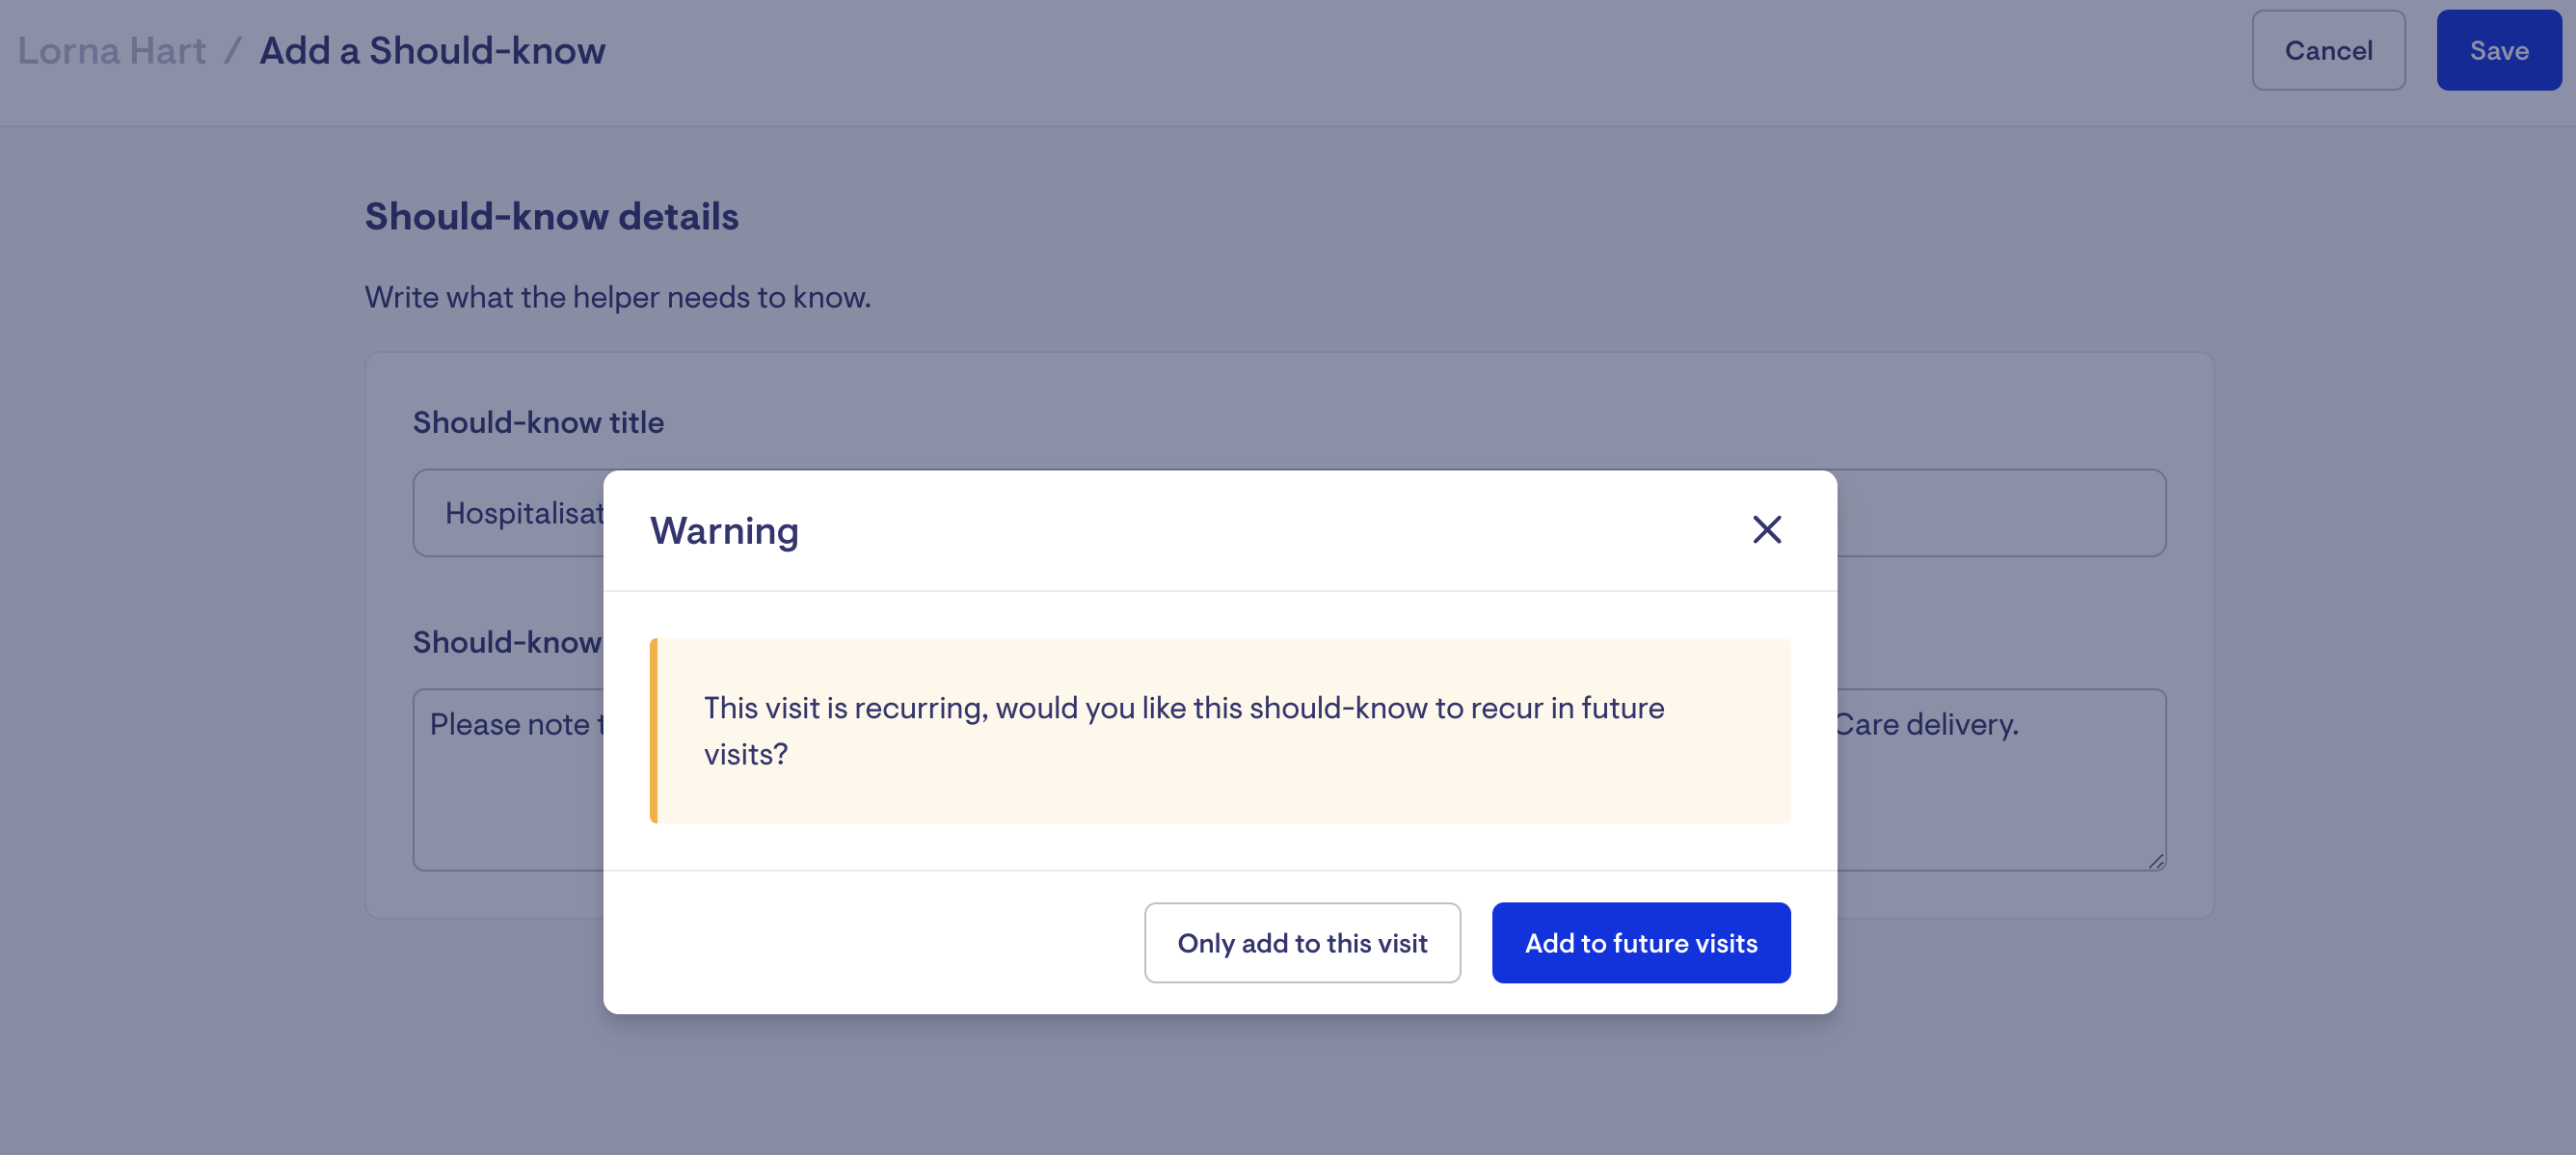Click the 'Add a Should-know' page title

[432, 50]
